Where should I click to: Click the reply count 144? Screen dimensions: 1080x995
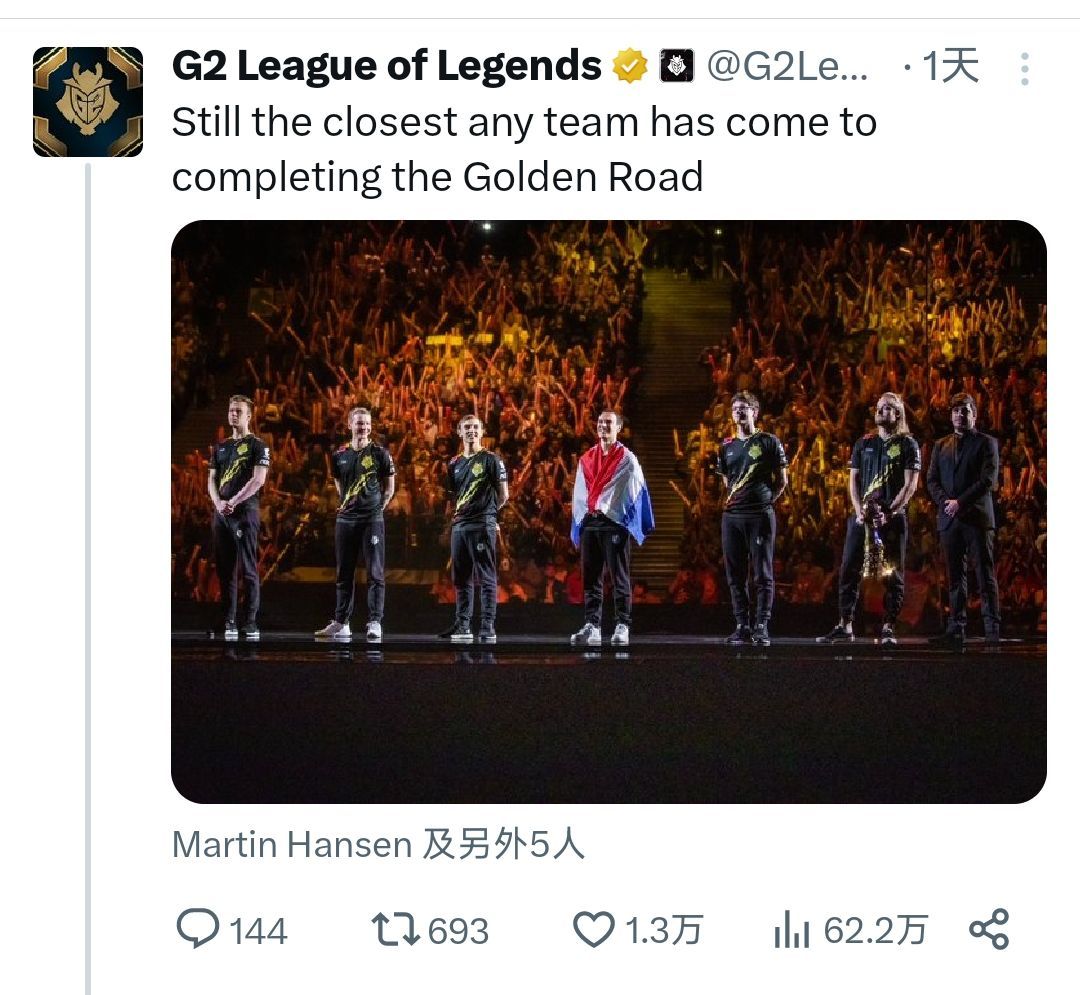click(x=258, y=931)
